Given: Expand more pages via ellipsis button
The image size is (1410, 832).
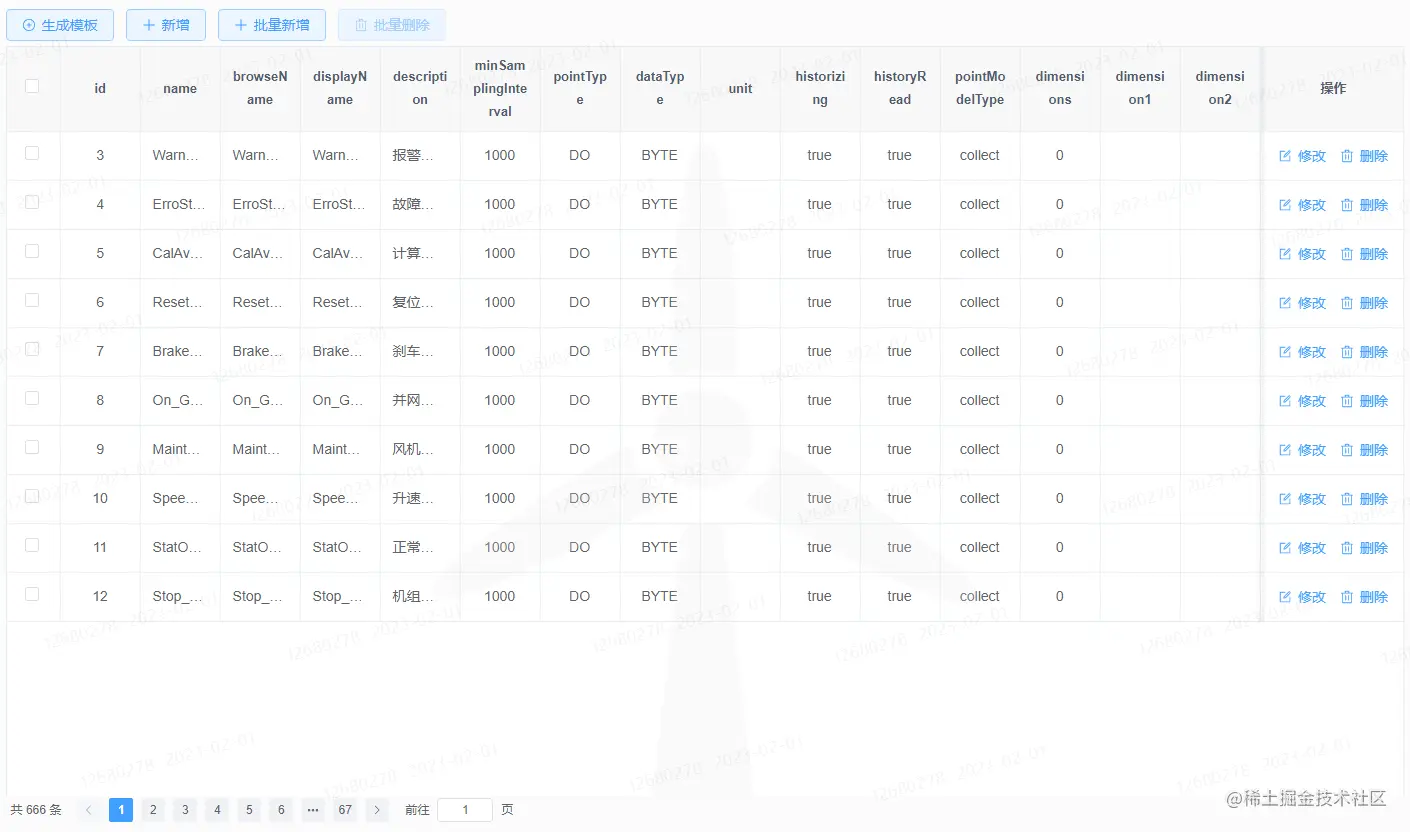Looking at the screenshot, I should coord(313,810).
